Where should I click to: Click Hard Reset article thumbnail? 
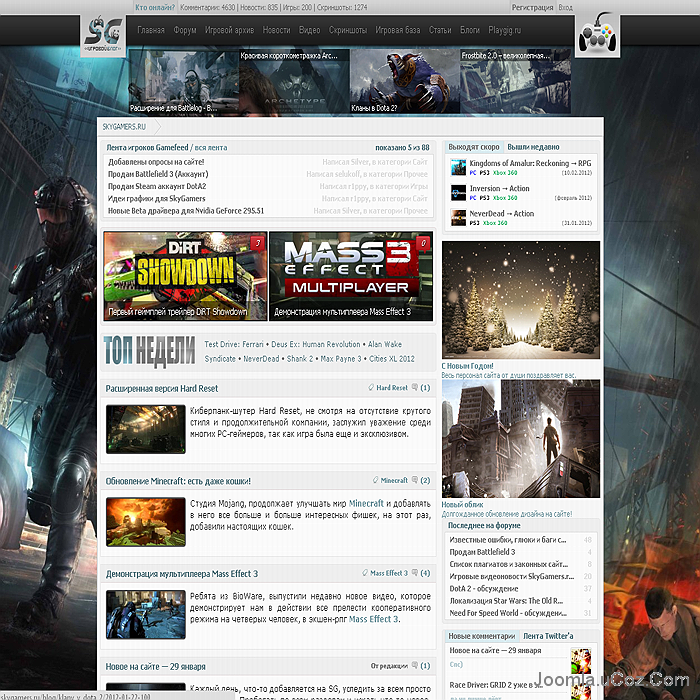(146, 429)
